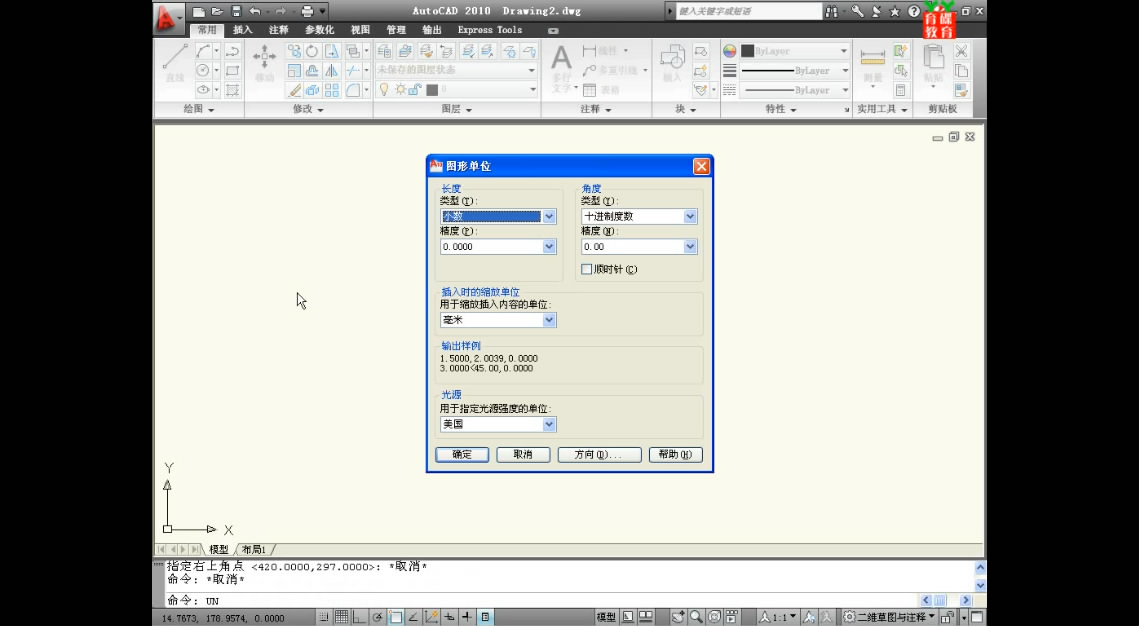Click the Zoom magnifier icon in status bar
Viewport: 1139px width, 626px height.
pos(696,617)
